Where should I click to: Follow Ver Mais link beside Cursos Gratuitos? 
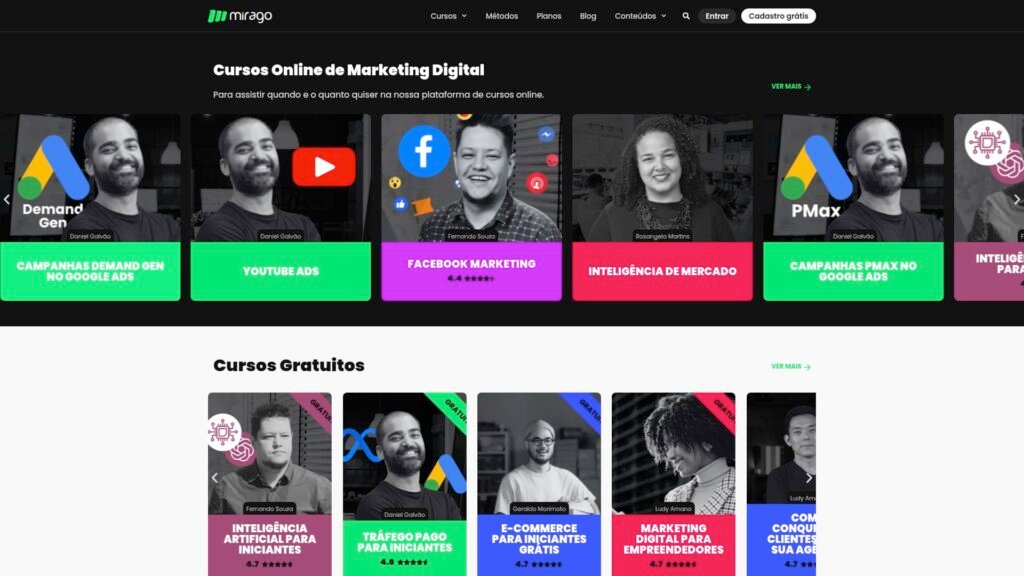tap(791, 366)
